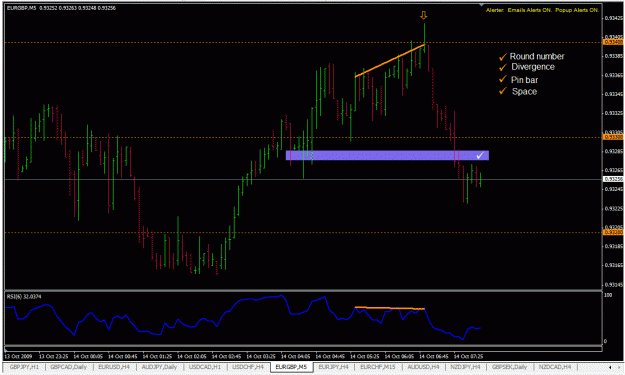Click the RSI(6) 32.0374 indicator label
The height and width of the screenshot is (375, 625).
(24, 296)
